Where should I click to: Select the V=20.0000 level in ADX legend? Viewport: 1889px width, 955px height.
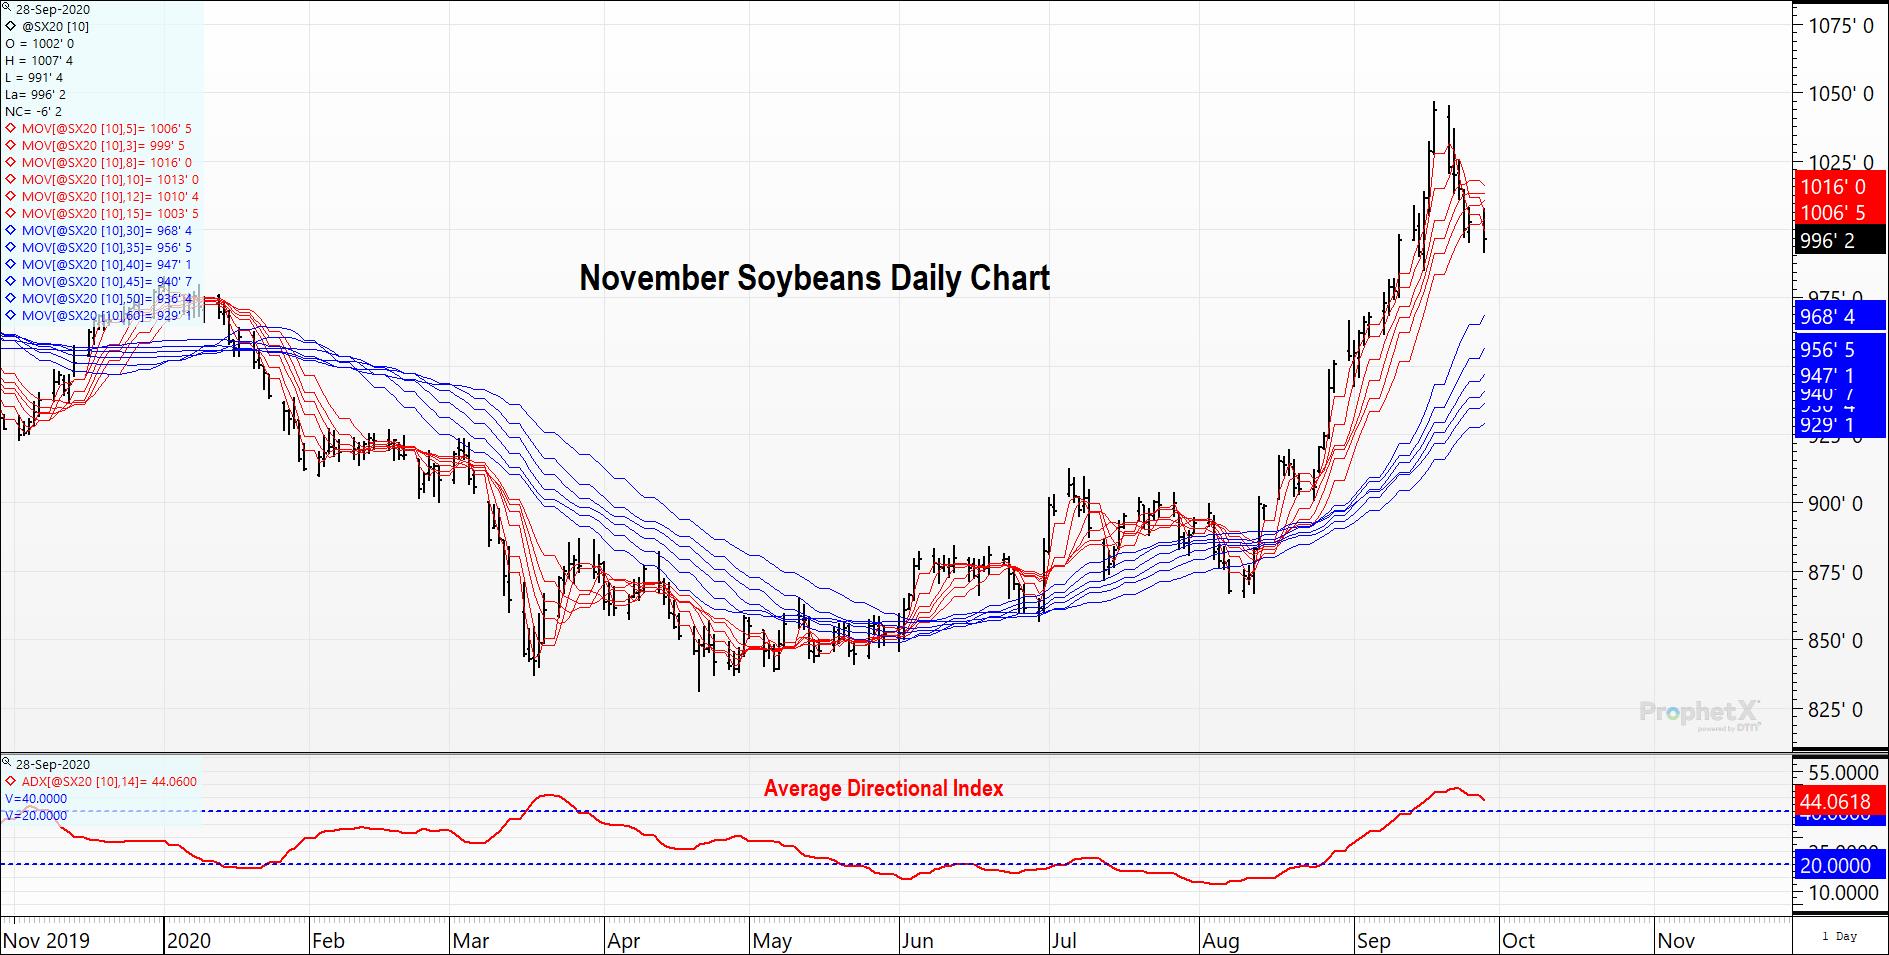(36, 816)
